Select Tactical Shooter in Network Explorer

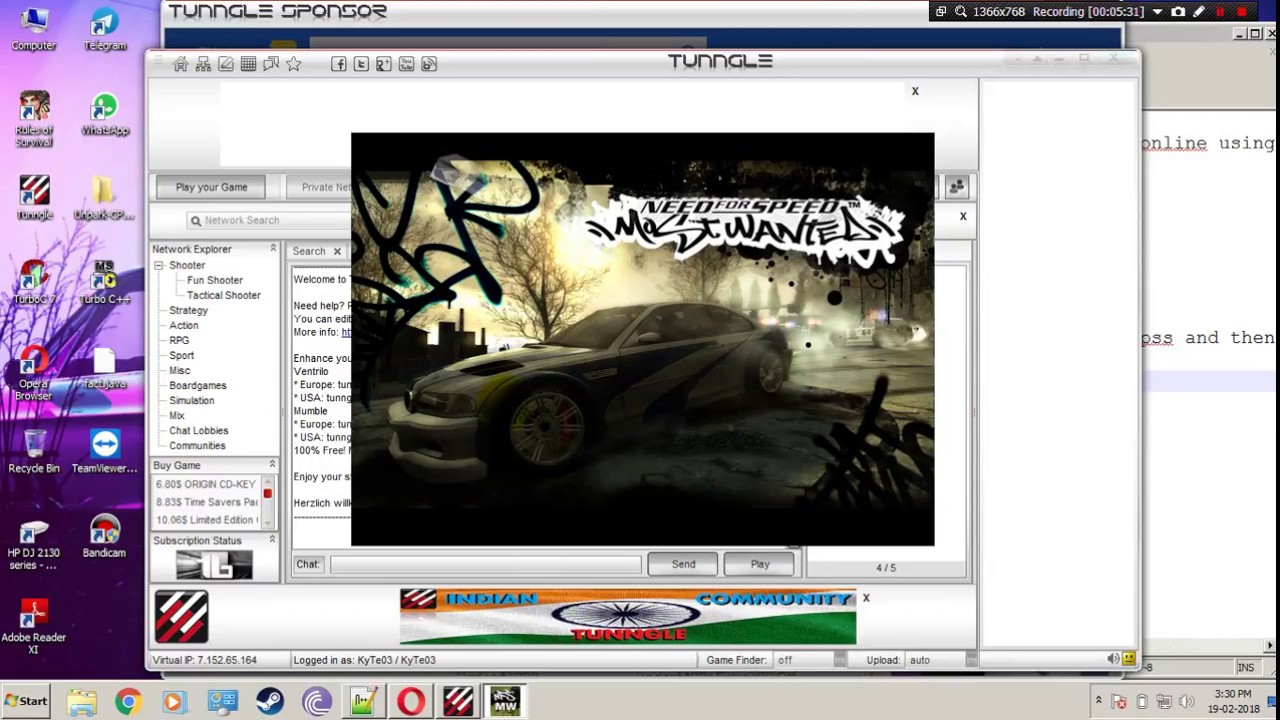pos(224,295)
